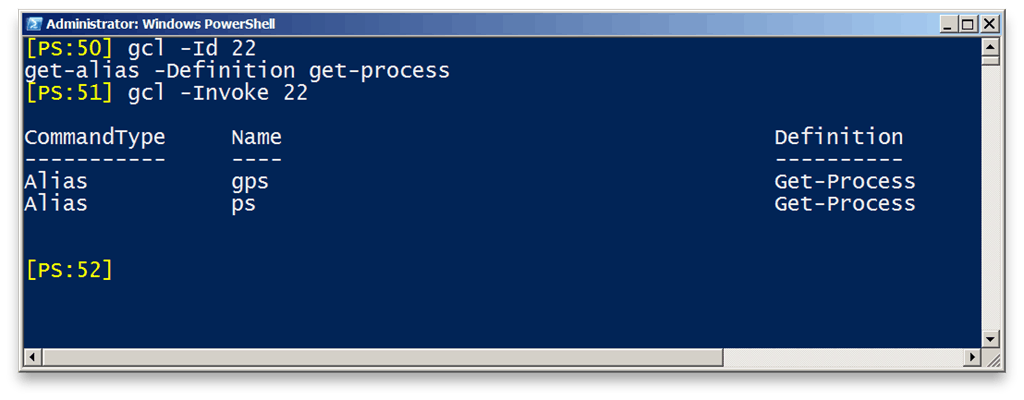Click the vertical scrollbar thumb
Viewport: 1024px width, 400px height.
(x=991, y=61)
